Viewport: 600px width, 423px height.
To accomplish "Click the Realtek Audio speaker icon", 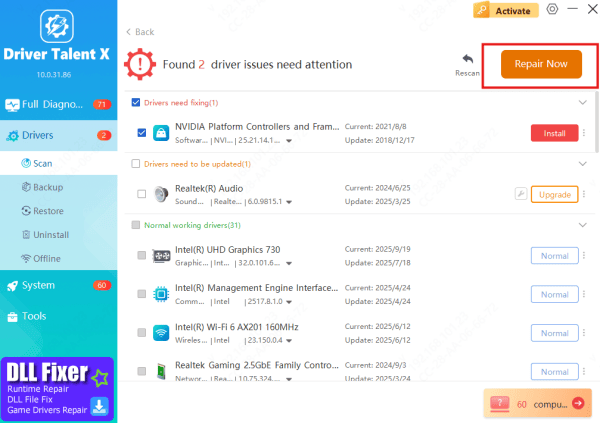I will (x=160, y=194).
